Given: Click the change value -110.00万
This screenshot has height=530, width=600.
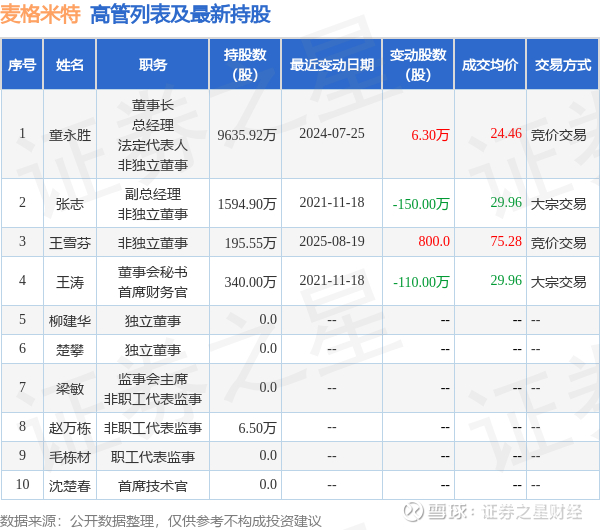Looking at the screenshot, I should pyautogui.click(x=421, y=282).
